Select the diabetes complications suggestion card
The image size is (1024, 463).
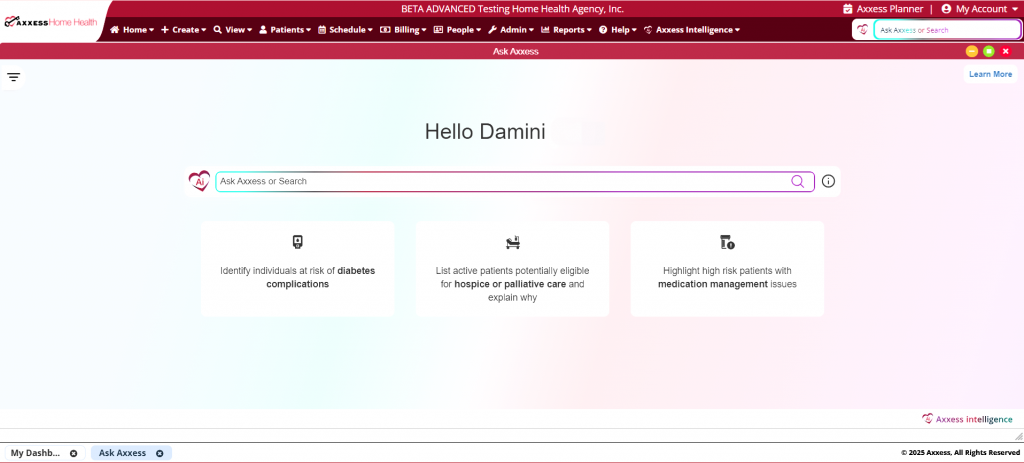[x=297, y=268]
